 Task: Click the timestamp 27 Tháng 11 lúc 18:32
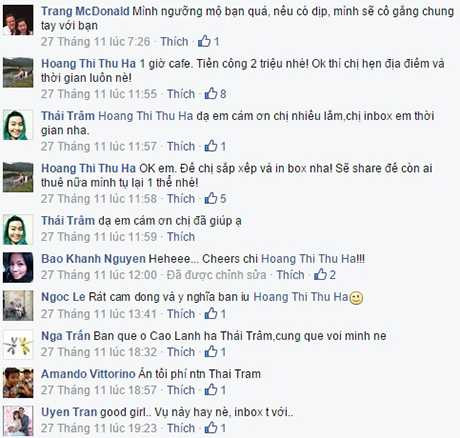99,352
